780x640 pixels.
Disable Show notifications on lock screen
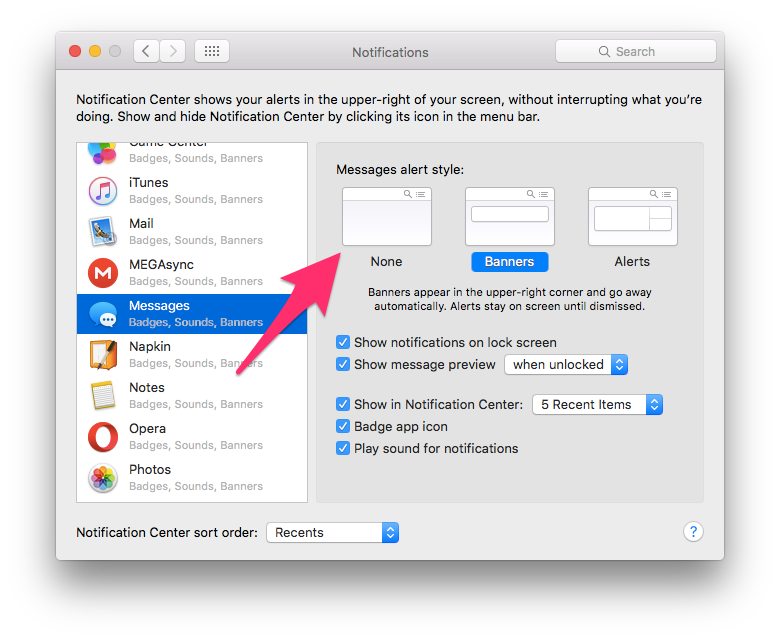(343, 343)
